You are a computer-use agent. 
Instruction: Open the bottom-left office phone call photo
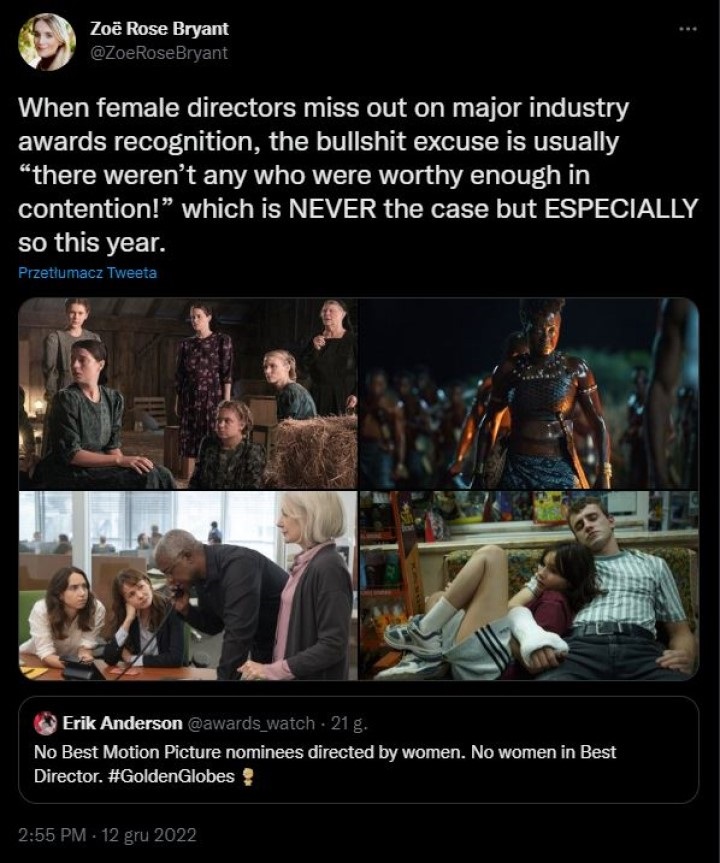point(188,586)
